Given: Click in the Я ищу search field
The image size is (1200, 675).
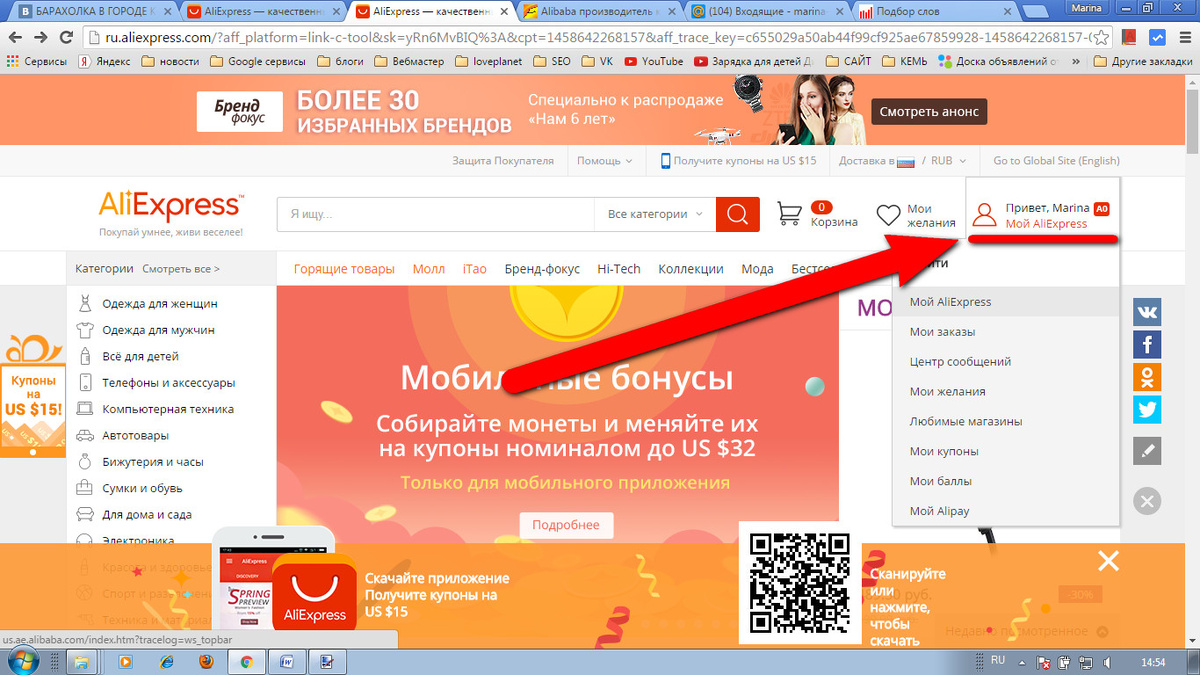Looking at the screenshot, I should [436, 214].
